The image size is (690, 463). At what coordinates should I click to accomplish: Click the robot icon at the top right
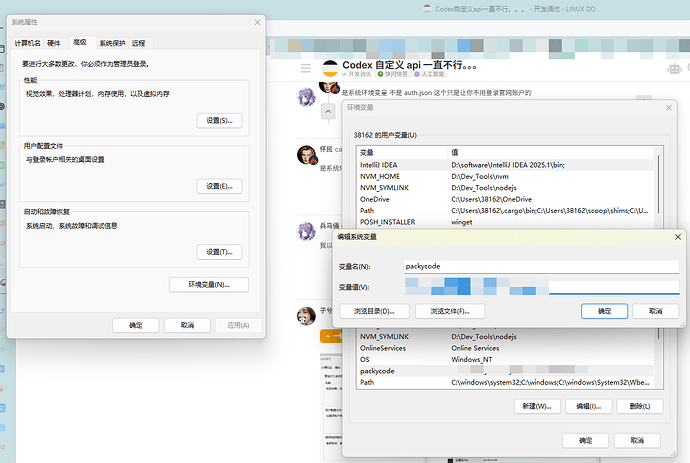[x=674, y=69]
